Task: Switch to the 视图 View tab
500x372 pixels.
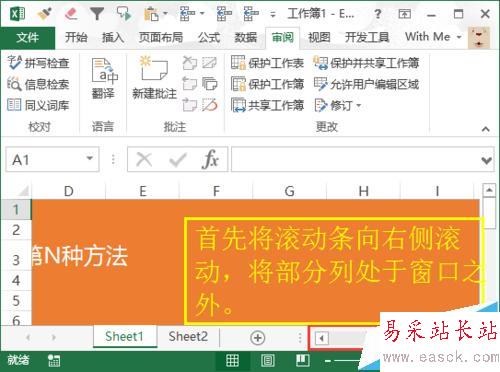Action: [x=319, y=37]
